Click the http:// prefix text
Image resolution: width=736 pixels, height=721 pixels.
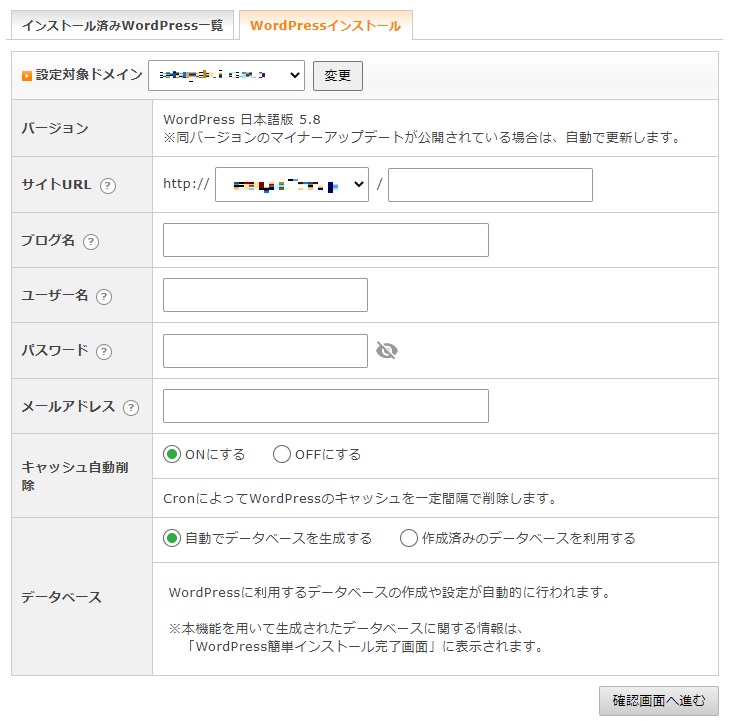(x=186, y=184)
